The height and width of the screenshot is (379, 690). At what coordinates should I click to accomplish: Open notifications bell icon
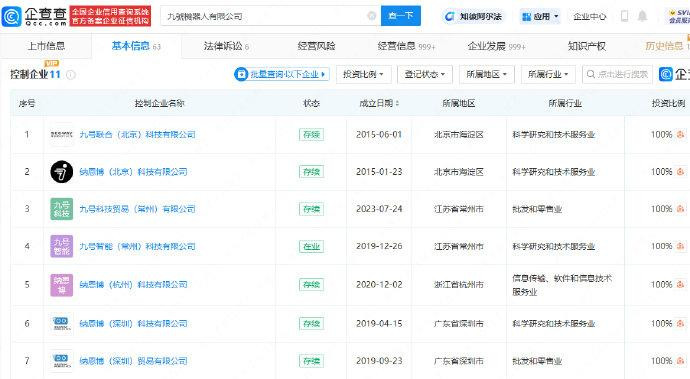(642, 16)
